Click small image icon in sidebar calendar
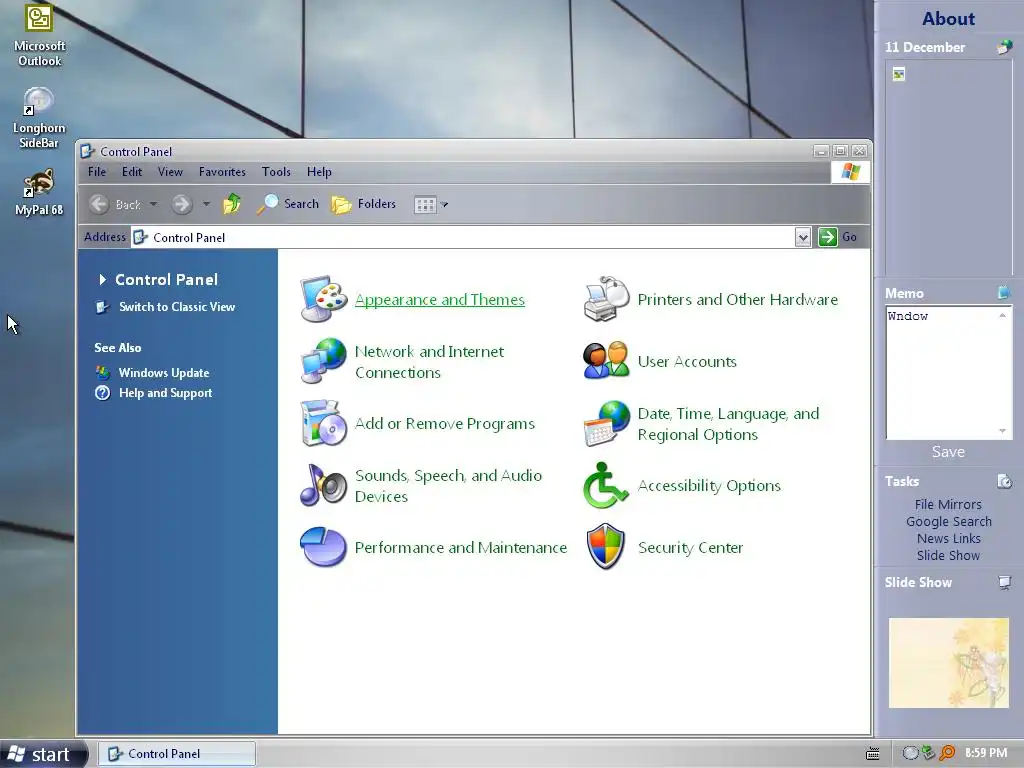The height and width of the screenshot is (768, 1024). click(899, 74)
